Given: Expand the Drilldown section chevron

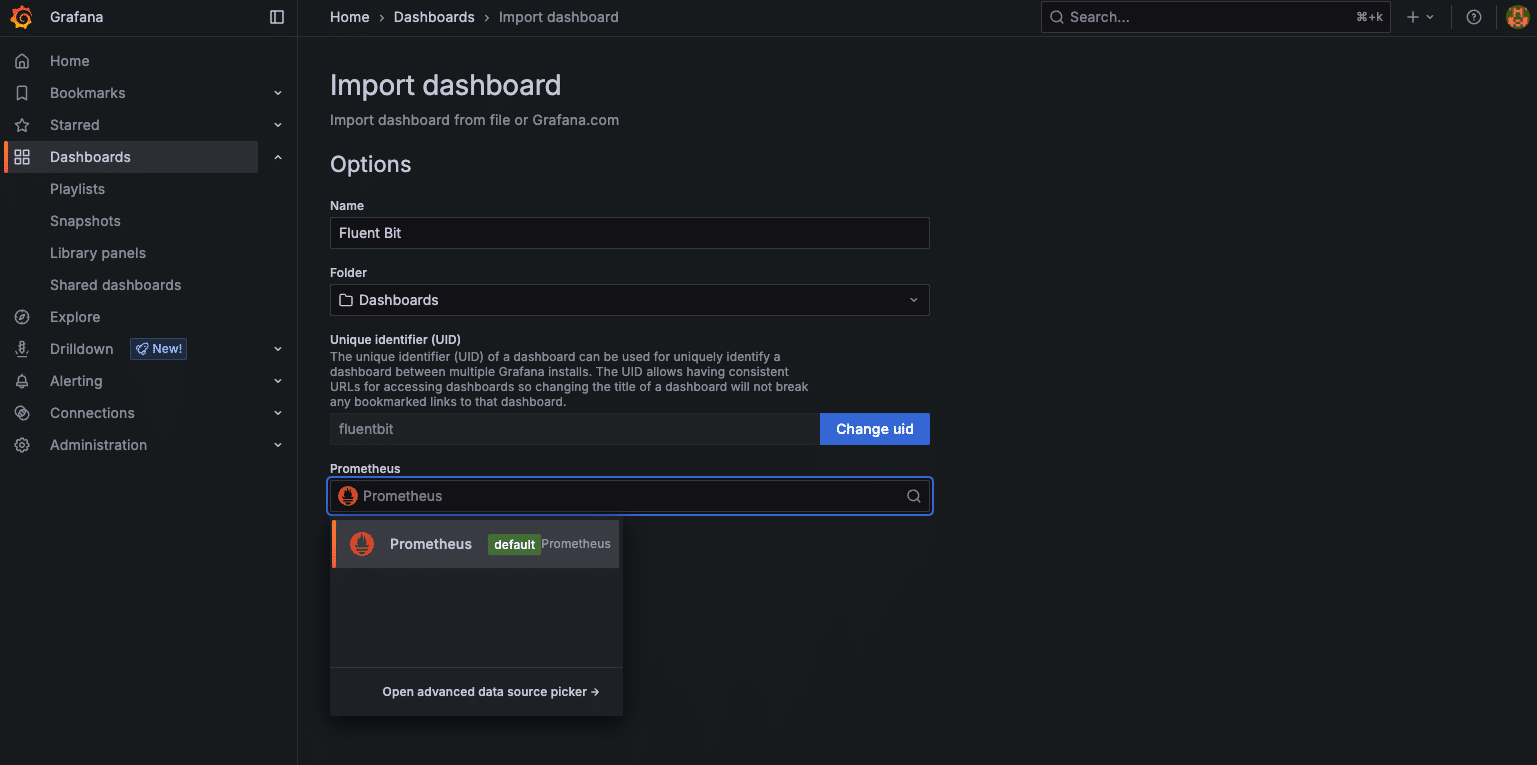Looking at the screenshot, I should click(278, 349).
